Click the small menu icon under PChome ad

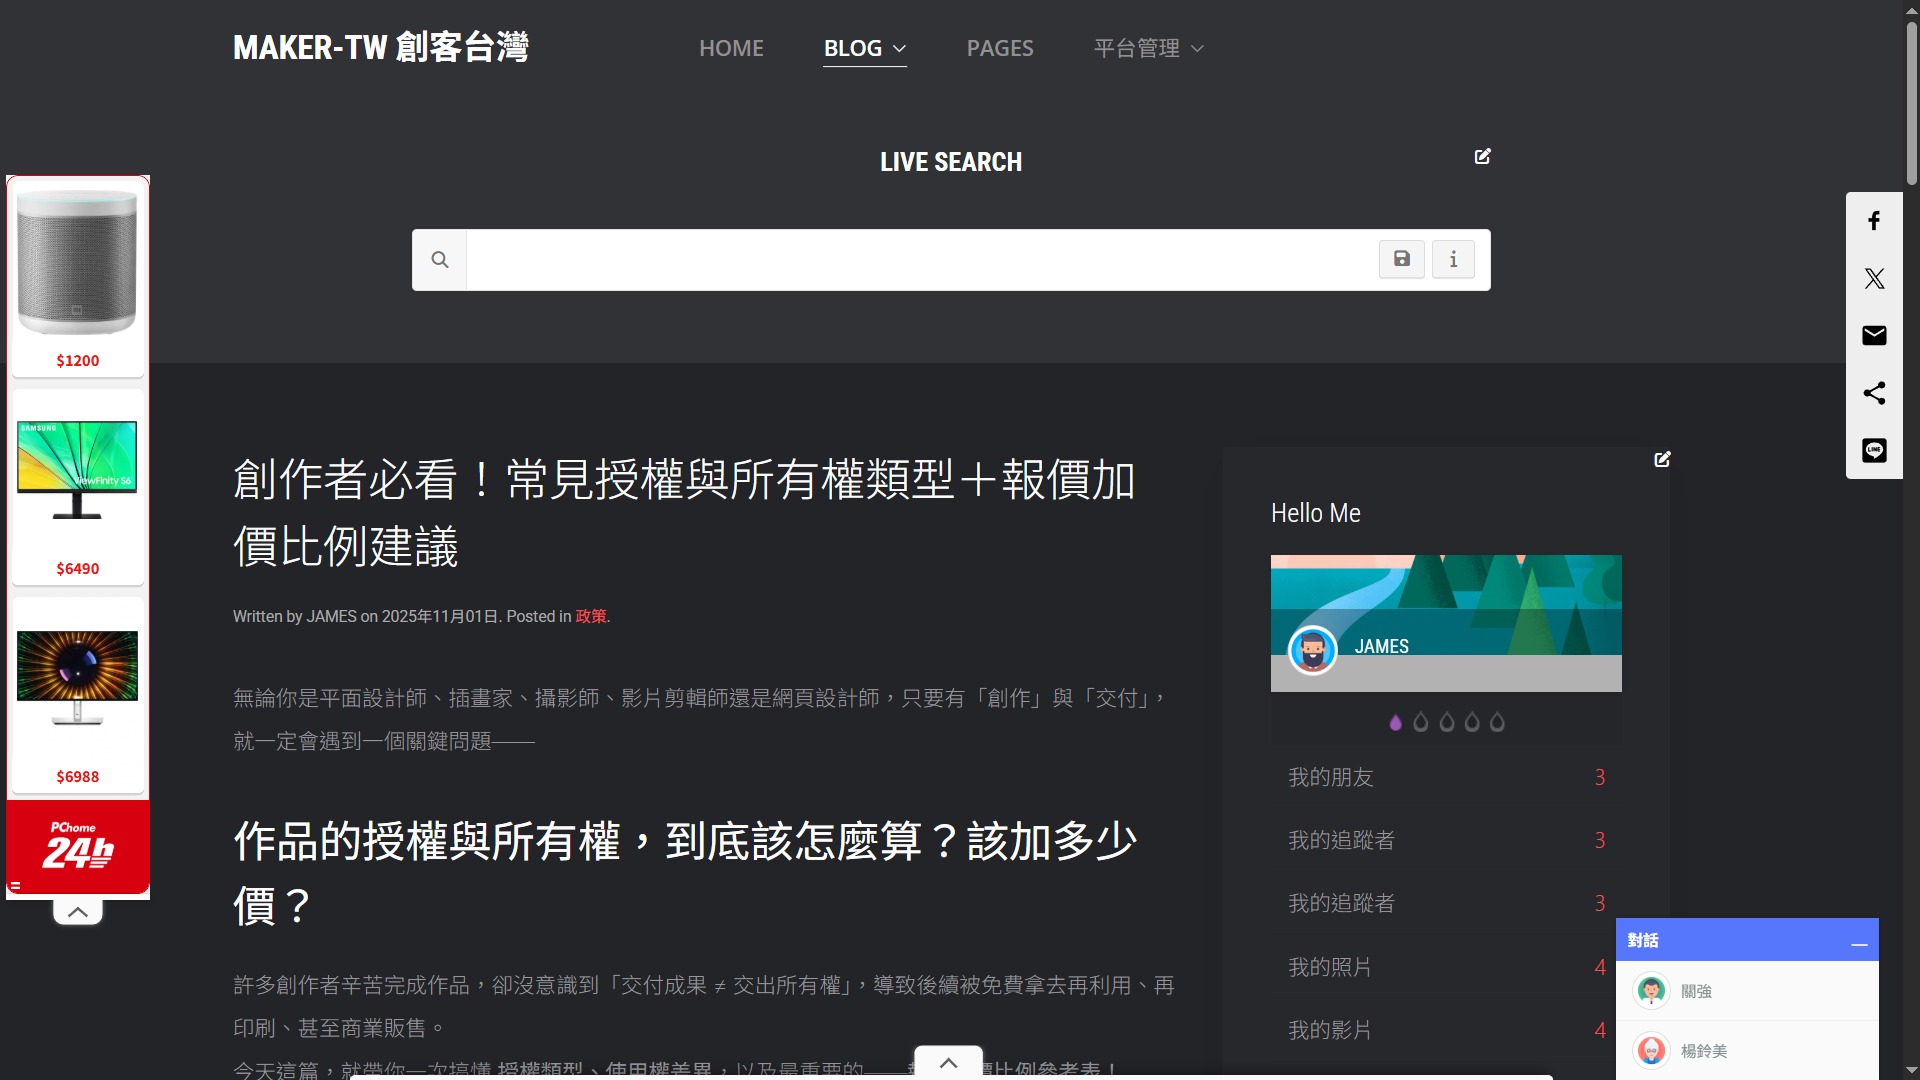pyautogui.click(x=15, y=886)
